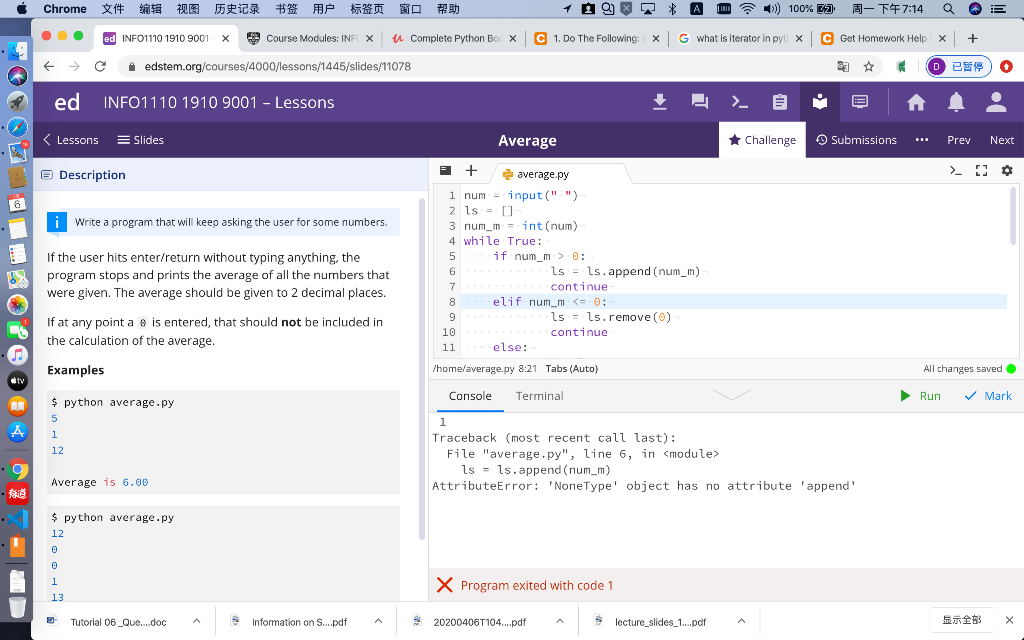This screenshot has height=640, width=1024.
Task: Click the edstem.org address bar
Action: (480, 66)
